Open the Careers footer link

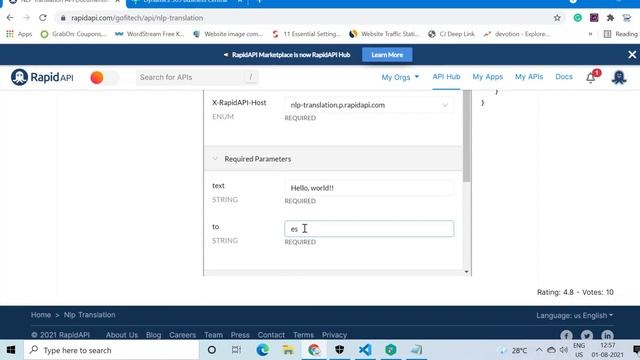coord(182,335)
